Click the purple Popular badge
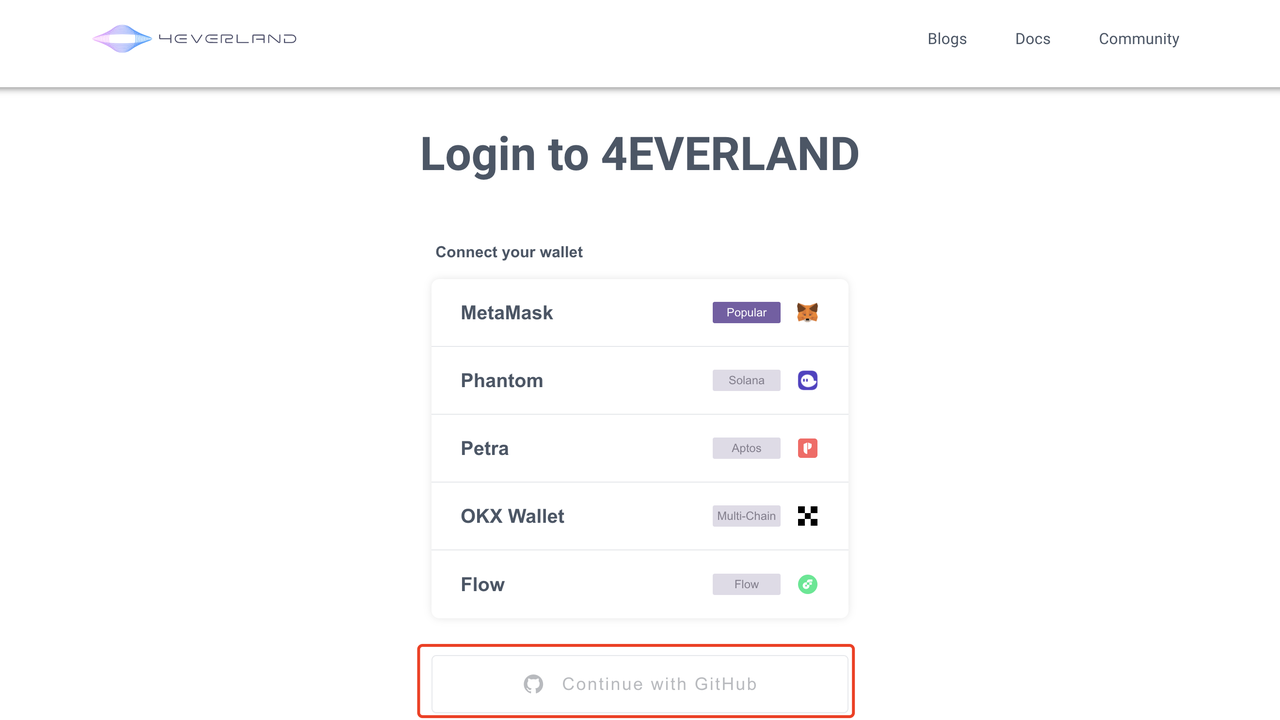The height and width of the screenshot is (720, 1280). [x=746, y=313]
